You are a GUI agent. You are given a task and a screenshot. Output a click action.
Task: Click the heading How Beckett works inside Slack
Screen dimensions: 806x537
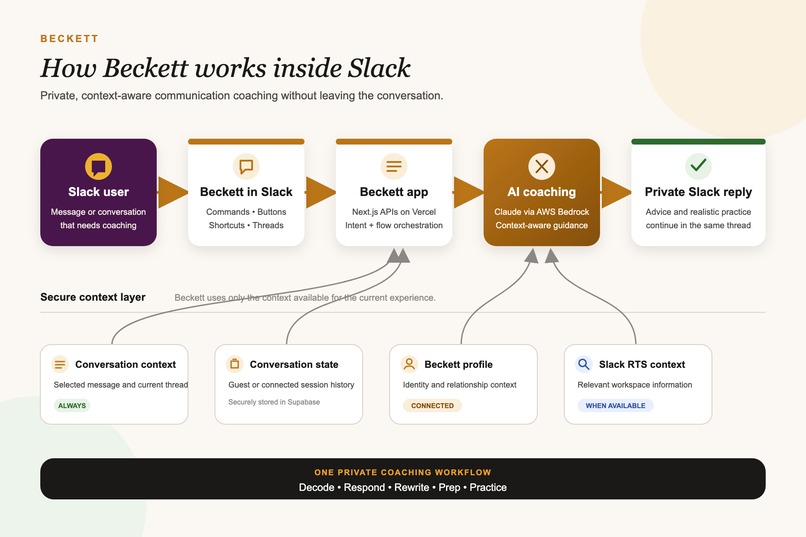tap(225, 68)
